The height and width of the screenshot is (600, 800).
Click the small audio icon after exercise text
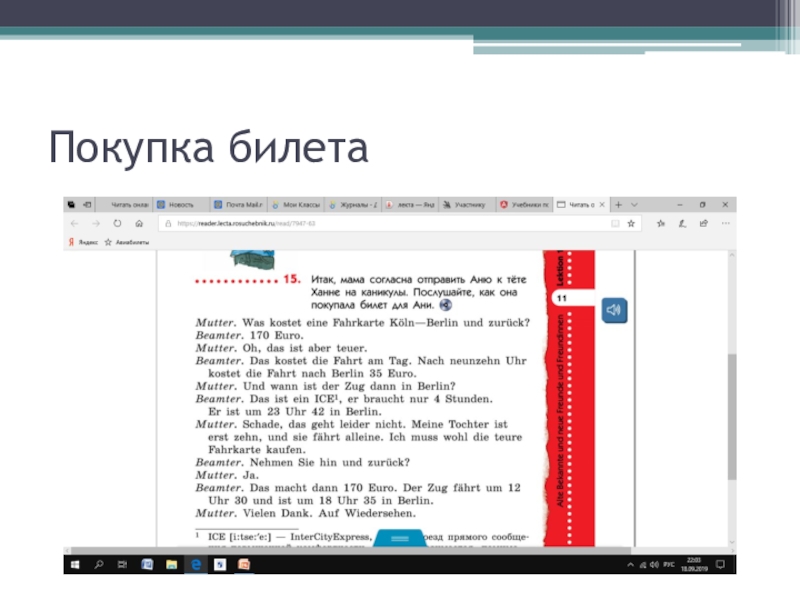point(445,304)
